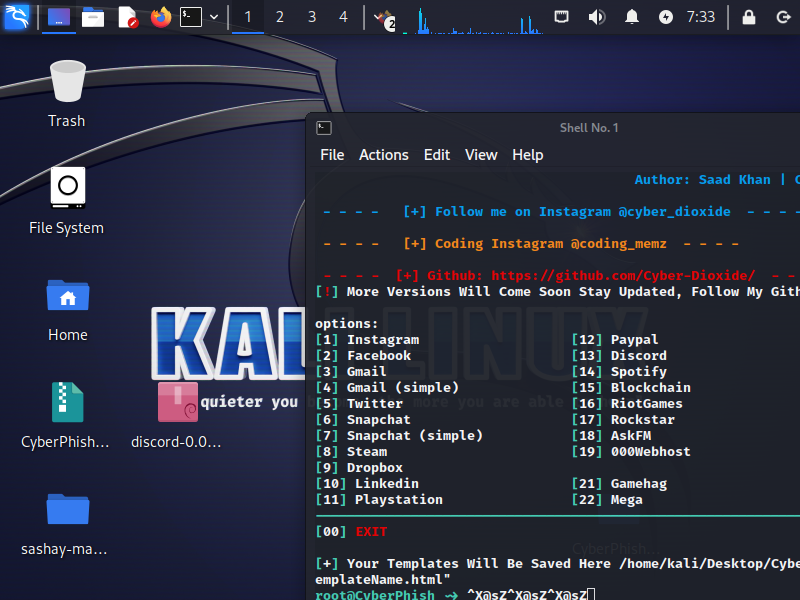Open the notifications bell
The image size is (800, 600).
coord(632,17)
